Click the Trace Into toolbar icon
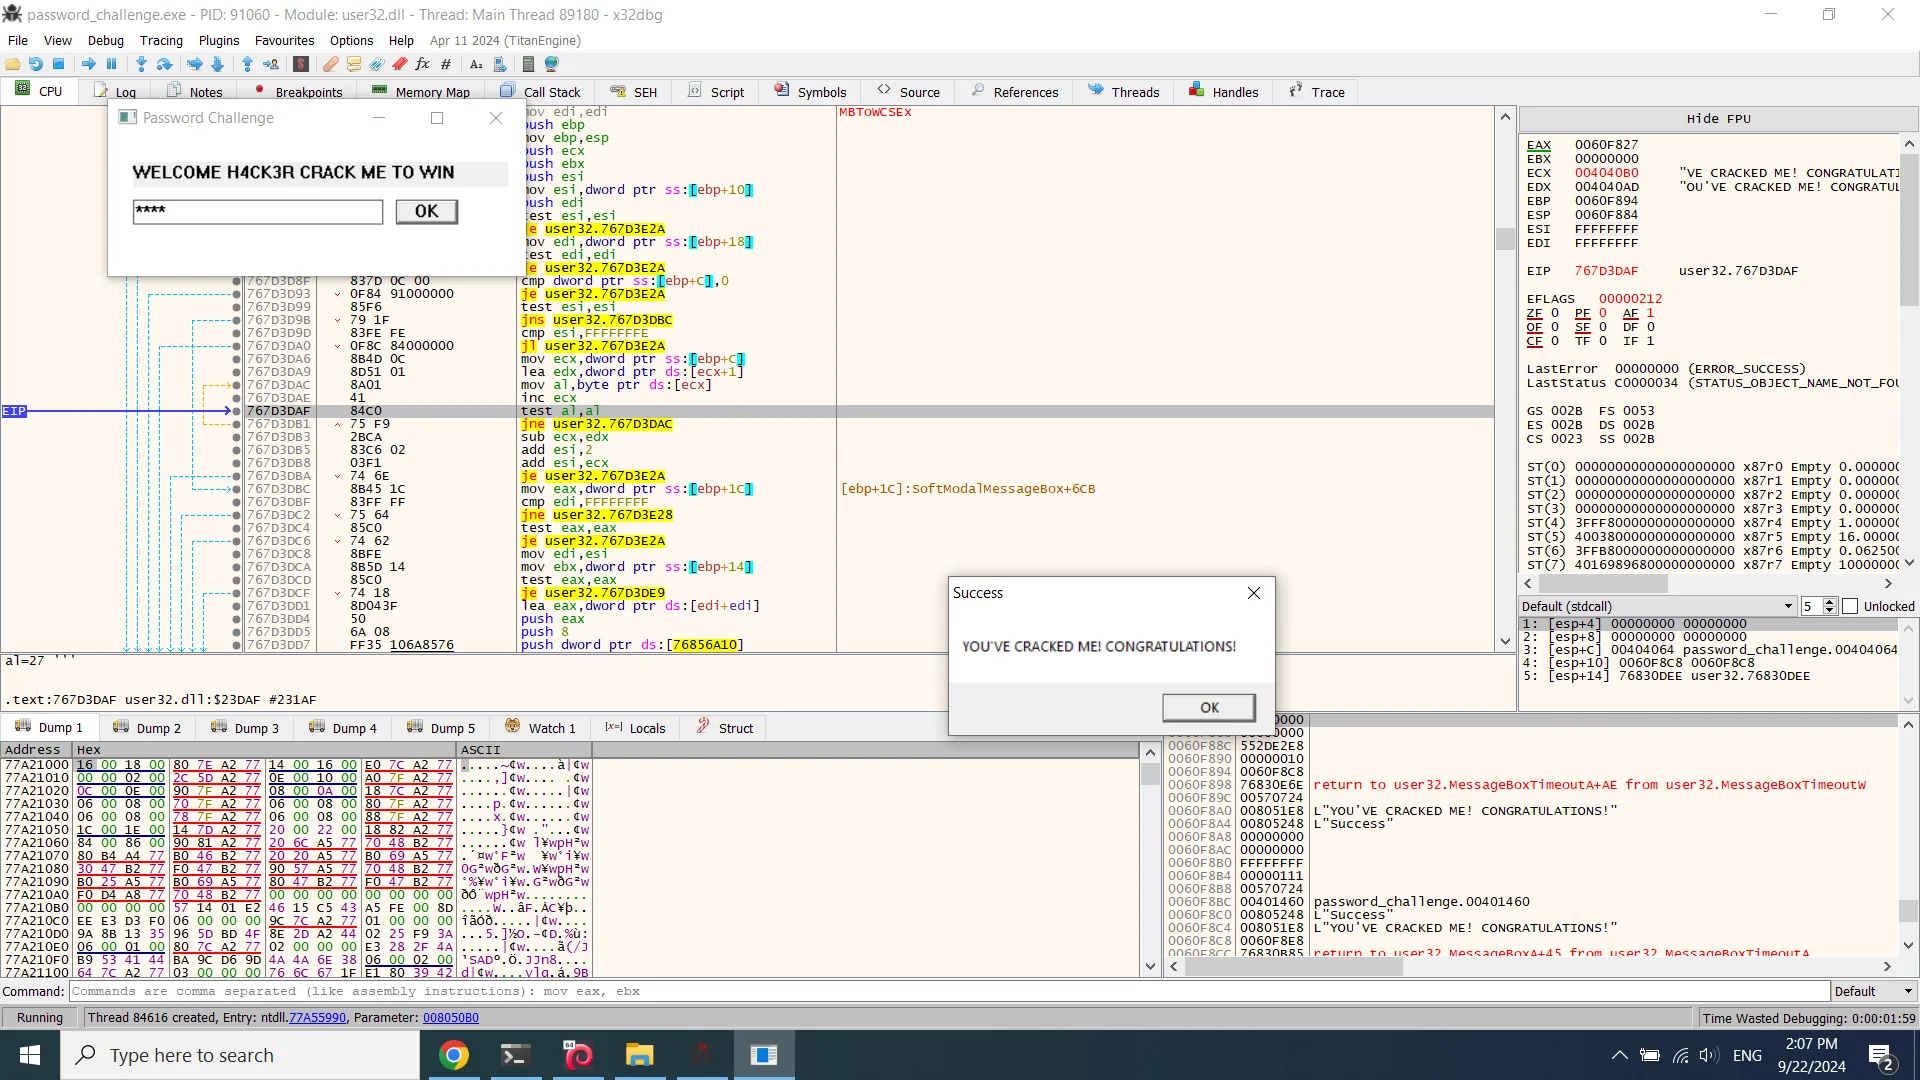Viewport: 1920px width, 1080px height. tap(194, 64)
